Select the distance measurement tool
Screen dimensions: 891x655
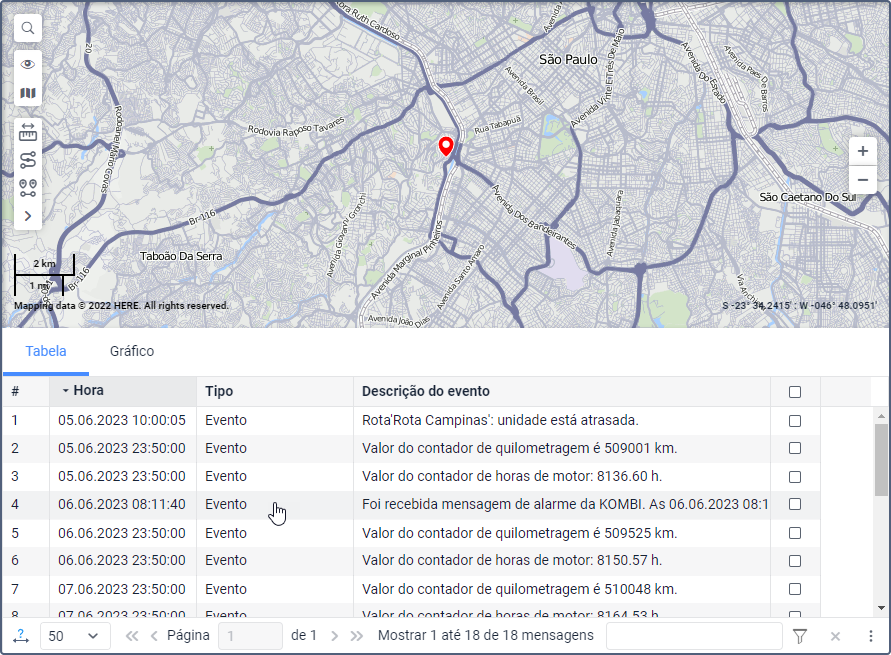coord(28,132)
